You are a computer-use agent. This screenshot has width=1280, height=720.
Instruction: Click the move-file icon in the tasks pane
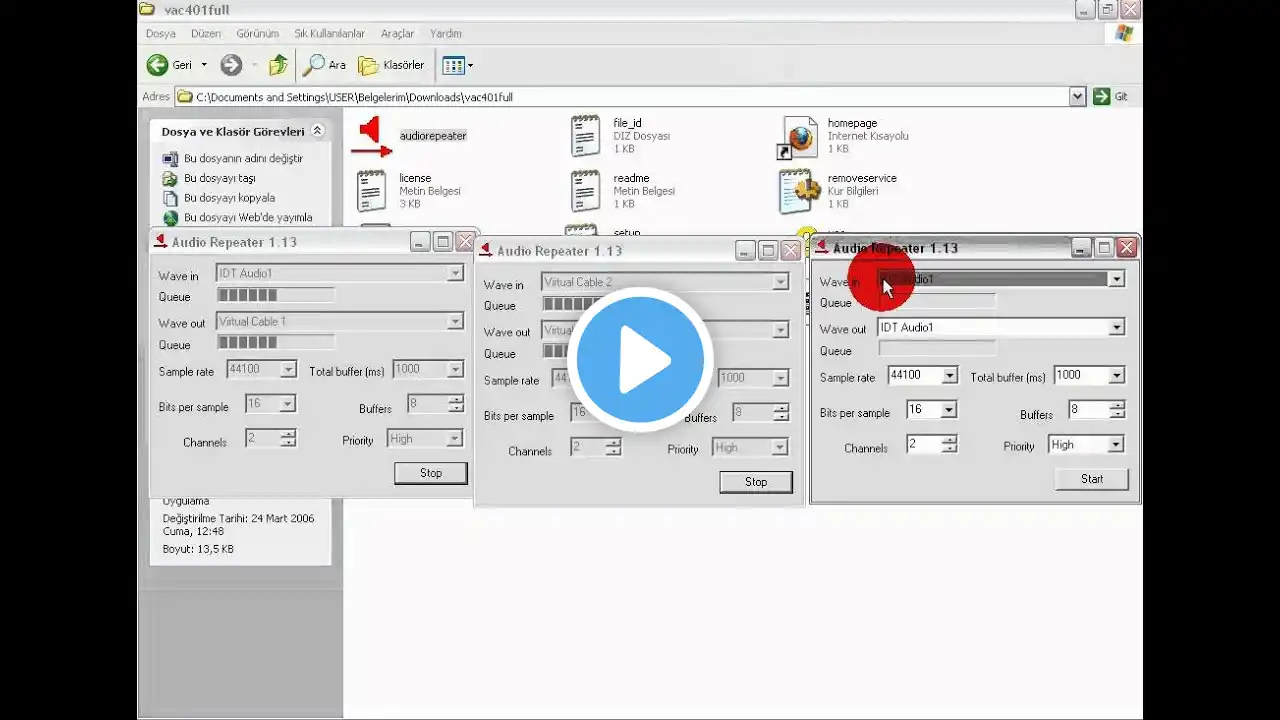[x=170, y=178]
